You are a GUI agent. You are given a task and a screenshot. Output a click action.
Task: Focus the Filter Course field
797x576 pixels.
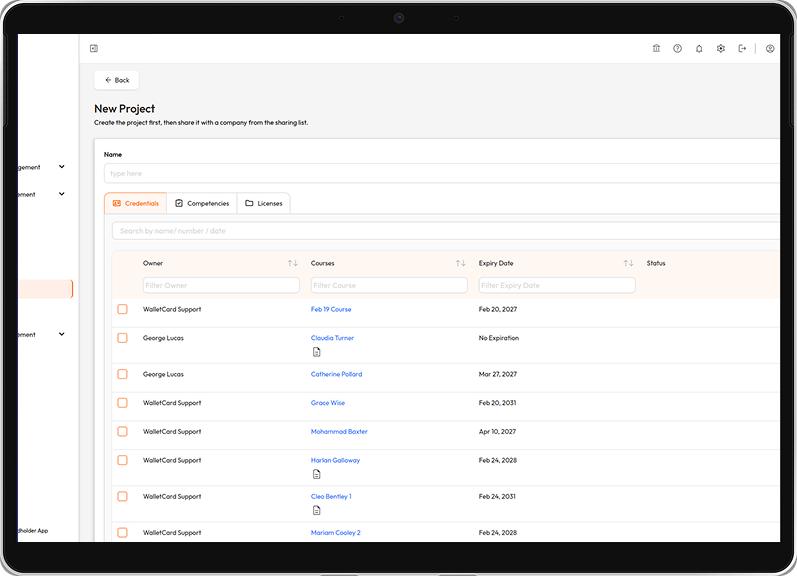389,285
